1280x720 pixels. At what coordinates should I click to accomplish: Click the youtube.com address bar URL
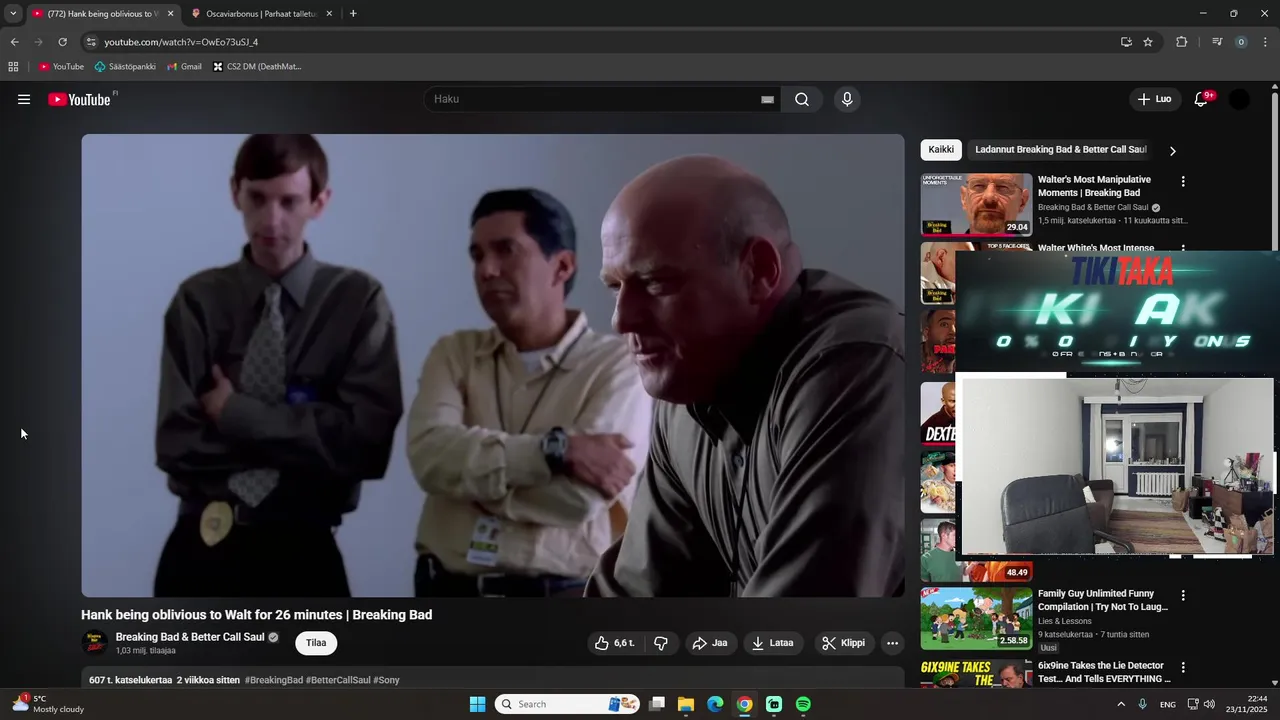(181, 42)
